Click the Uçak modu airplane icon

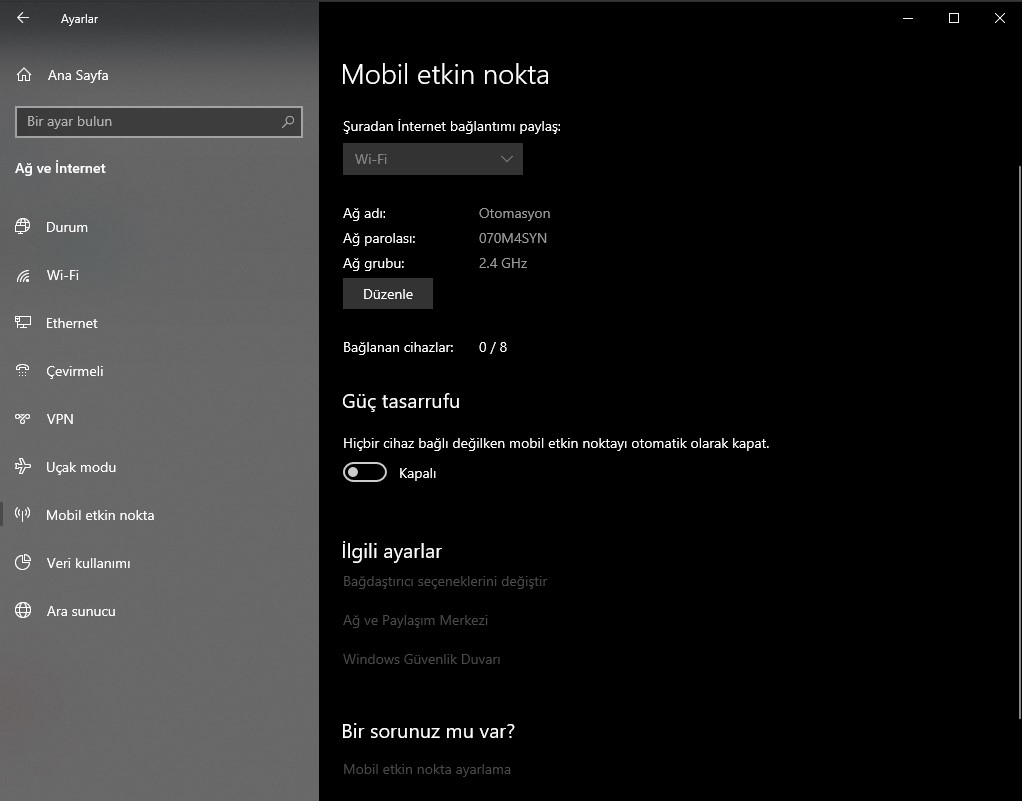[23, 467]
